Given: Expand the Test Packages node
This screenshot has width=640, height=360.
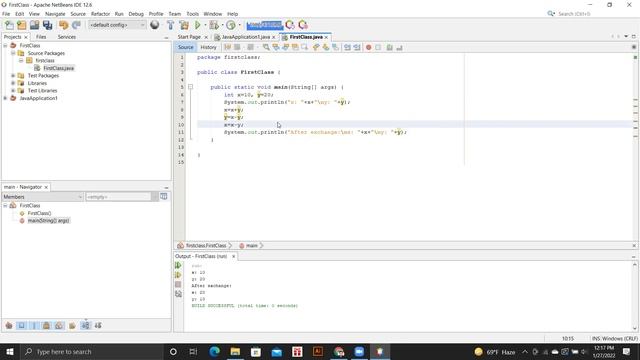Looking at the screenshot, I should [x=13, y=76].
